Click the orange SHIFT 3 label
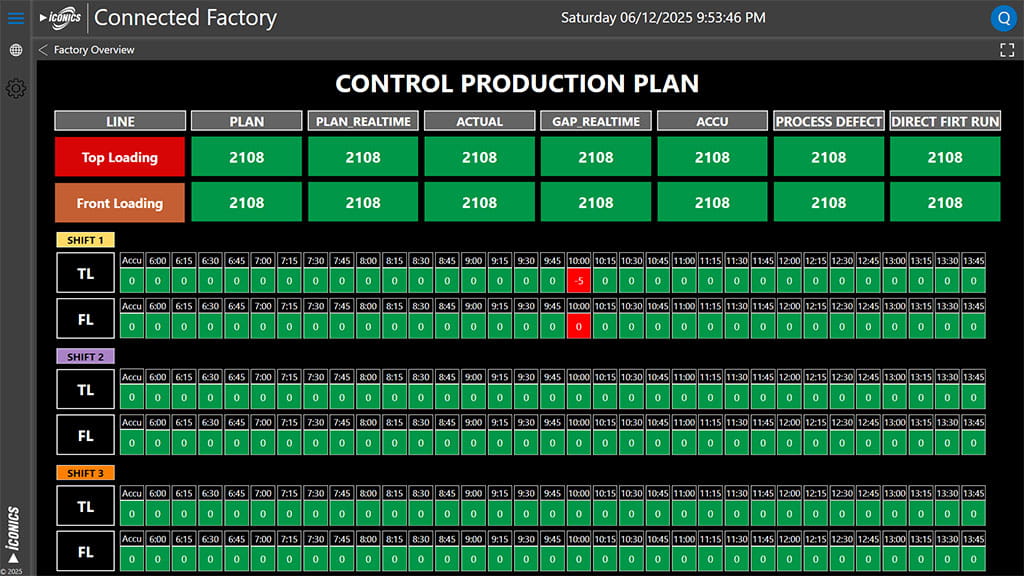This screenshot has height=576, width=1024. [x=86, y=473]
